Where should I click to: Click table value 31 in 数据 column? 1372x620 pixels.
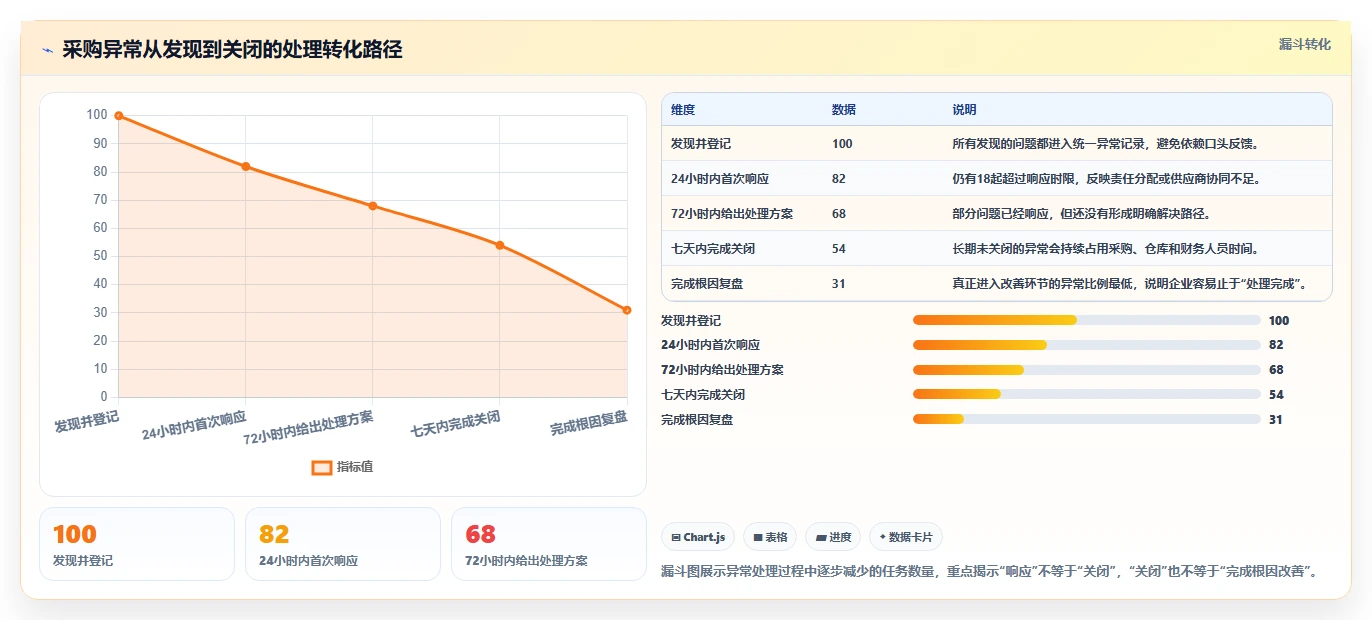pyautogui.click(x=839, y=284)
